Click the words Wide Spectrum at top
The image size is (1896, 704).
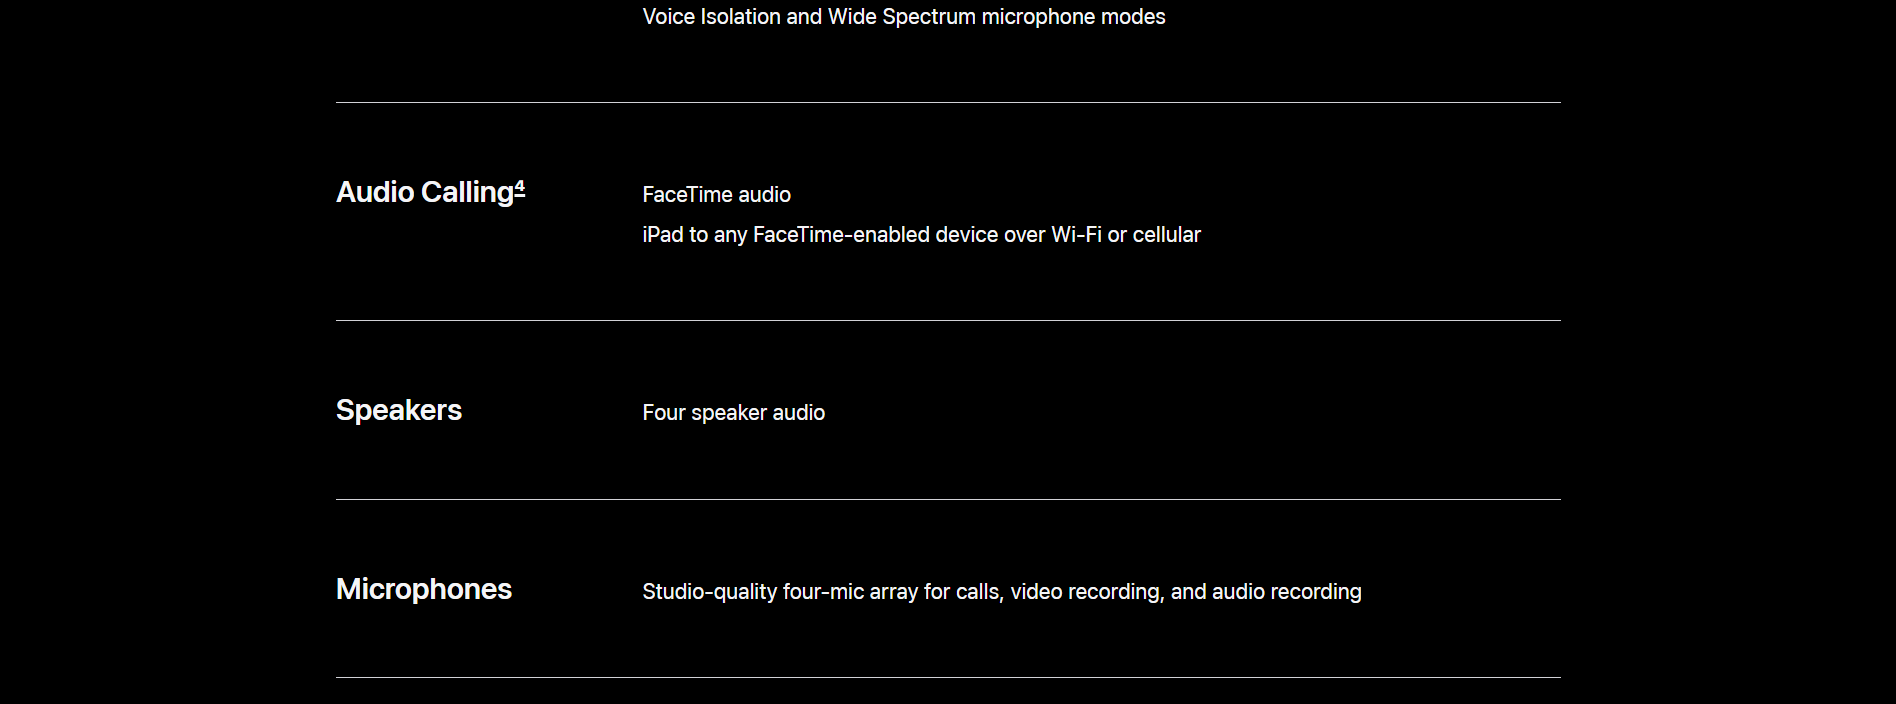tap(901, 17)
